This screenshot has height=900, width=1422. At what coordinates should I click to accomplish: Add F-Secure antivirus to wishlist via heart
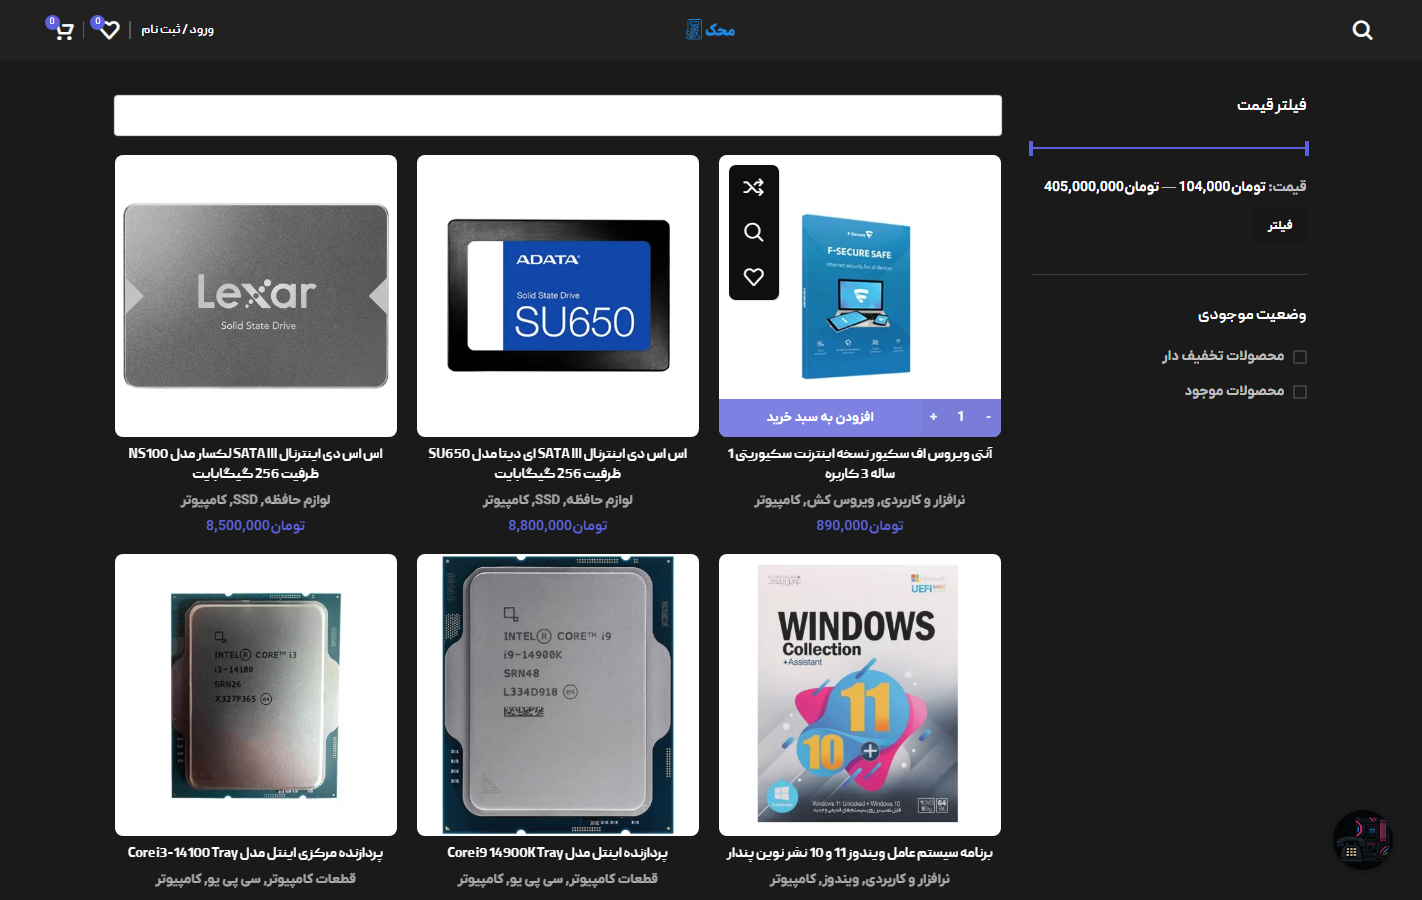pyautogui.click(x=753, y=277)
